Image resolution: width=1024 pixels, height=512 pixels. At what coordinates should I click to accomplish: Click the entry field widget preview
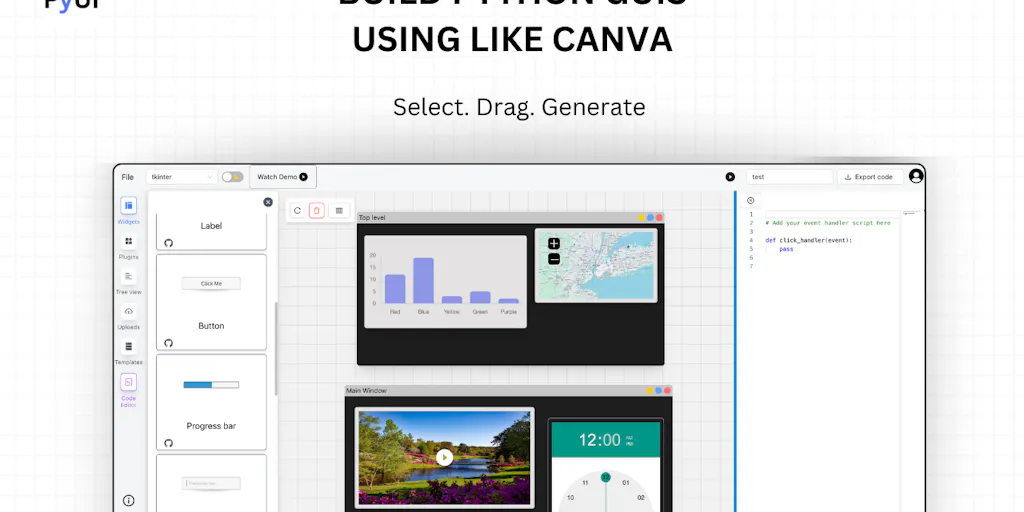coord(211,484)
